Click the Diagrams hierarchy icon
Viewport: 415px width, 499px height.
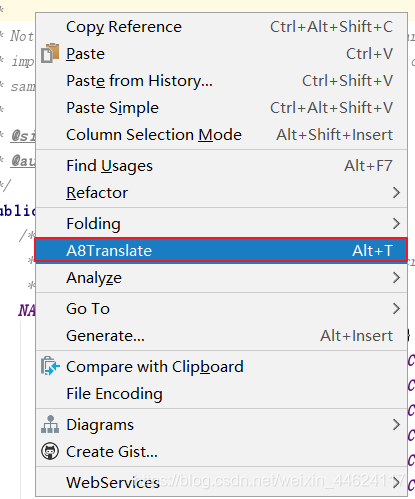pyautogui.click(x=50, y=424)
